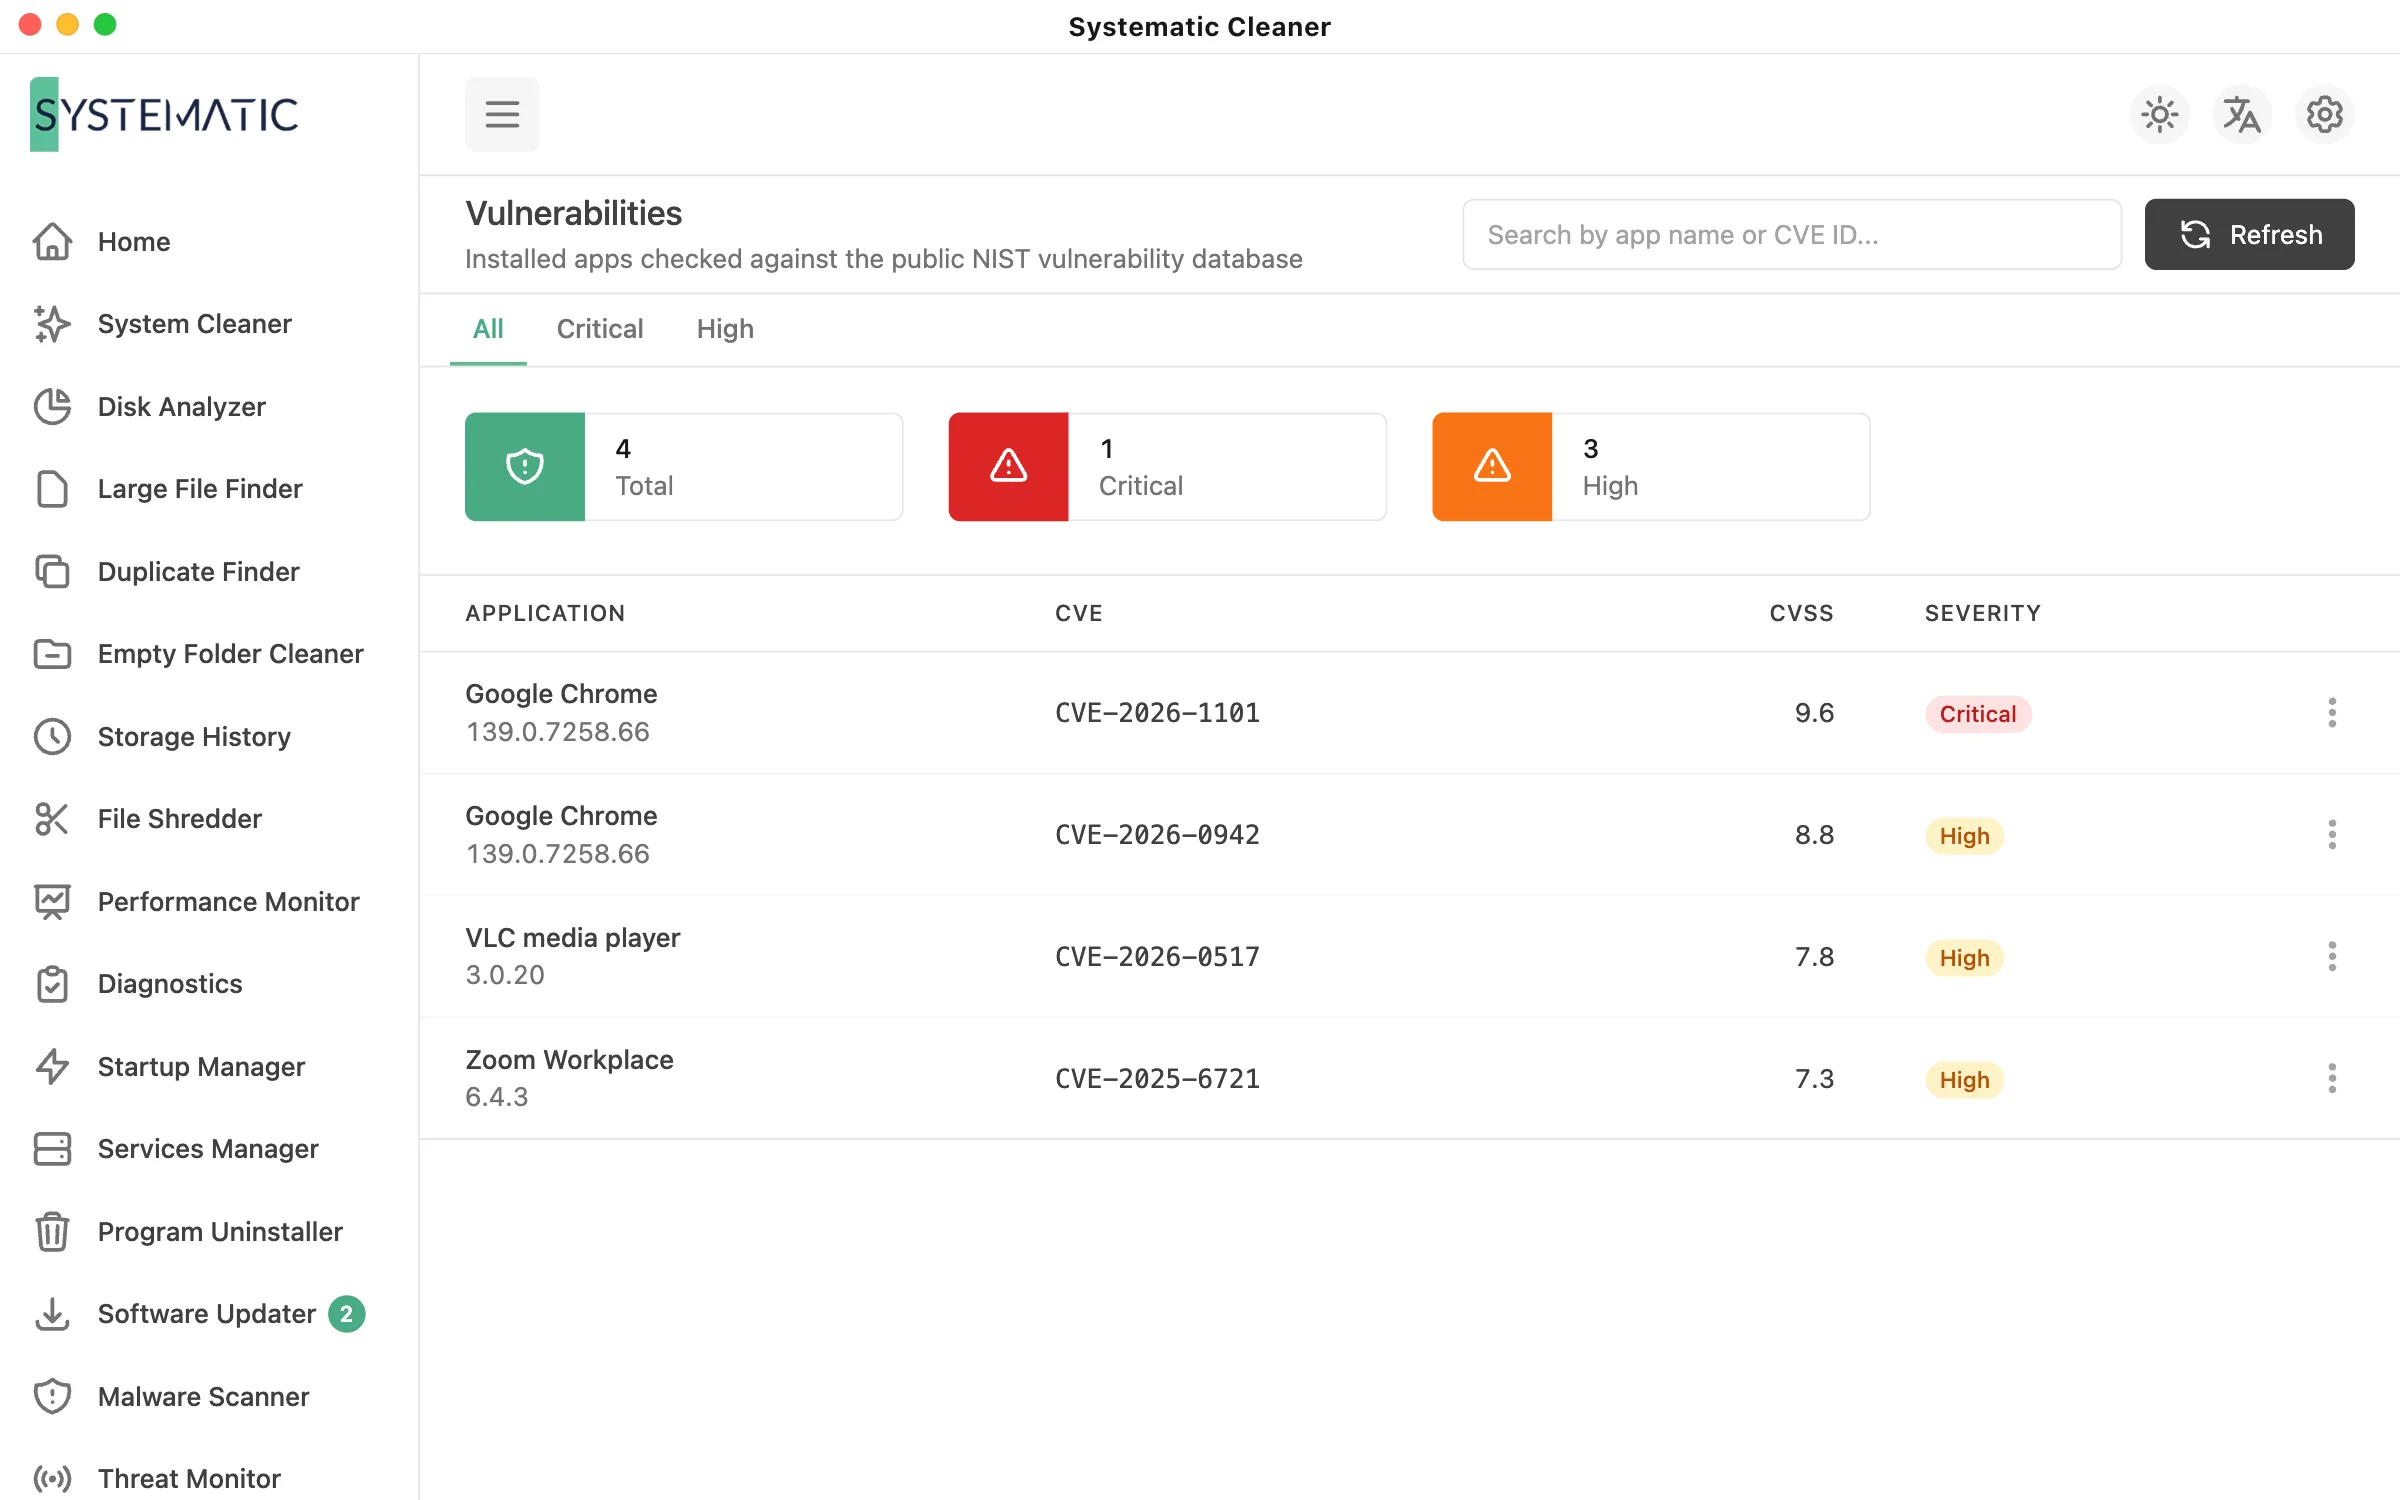2400x1500 pixels.
Task: Toggle sidebar with hamburger menu button
Action: click(x=502, y=114)
